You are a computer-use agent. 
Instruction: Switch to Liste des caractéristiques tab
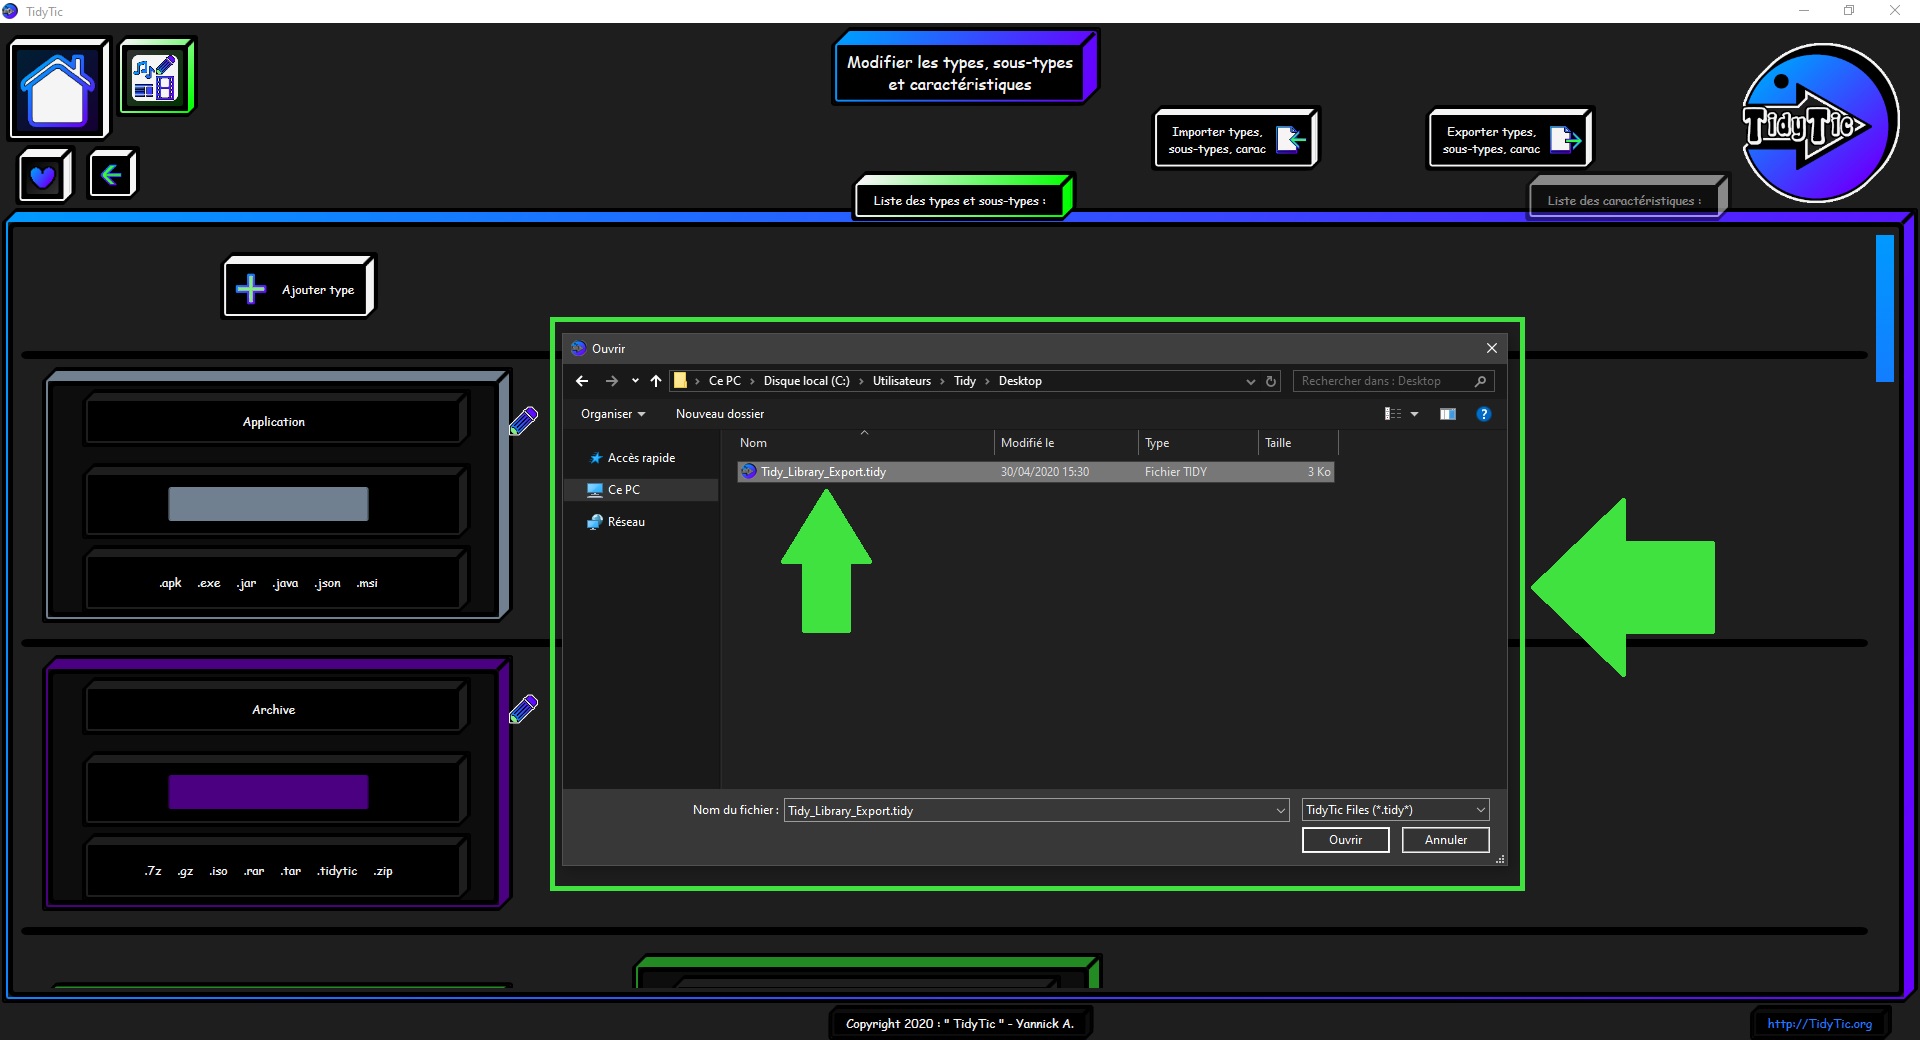point(1627,197)
